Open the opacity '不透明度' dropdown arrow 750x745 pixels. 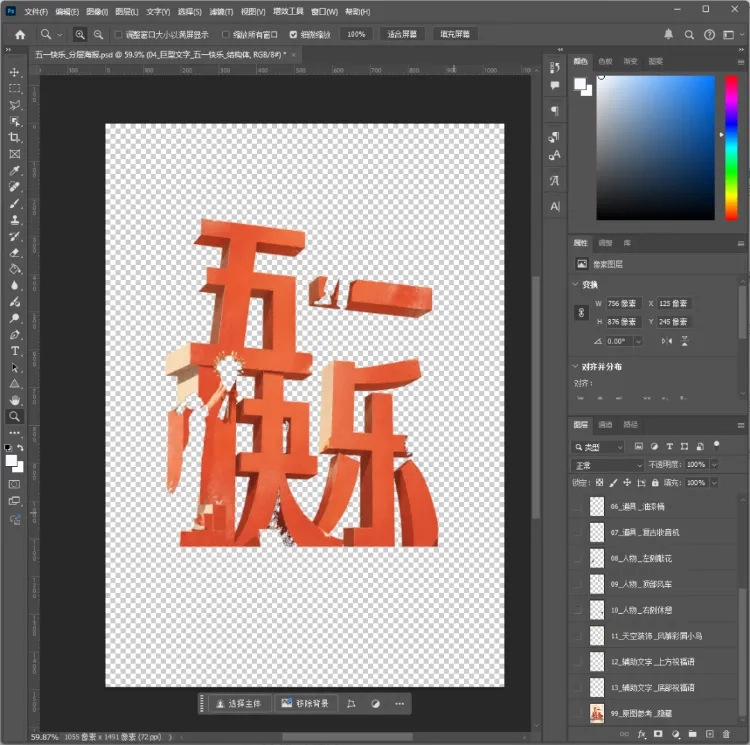coord(714,464)
